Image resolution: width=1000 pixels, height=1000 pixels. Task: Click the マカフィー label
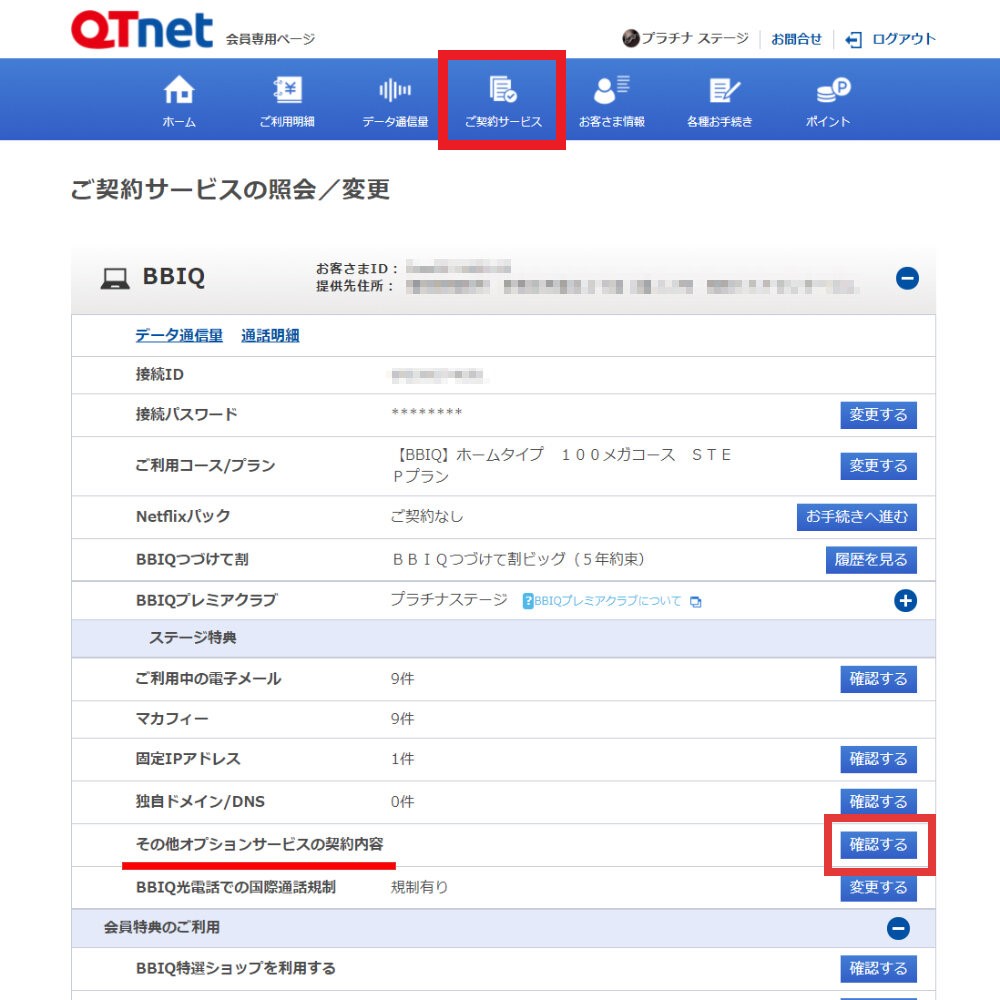pos(172,719)
